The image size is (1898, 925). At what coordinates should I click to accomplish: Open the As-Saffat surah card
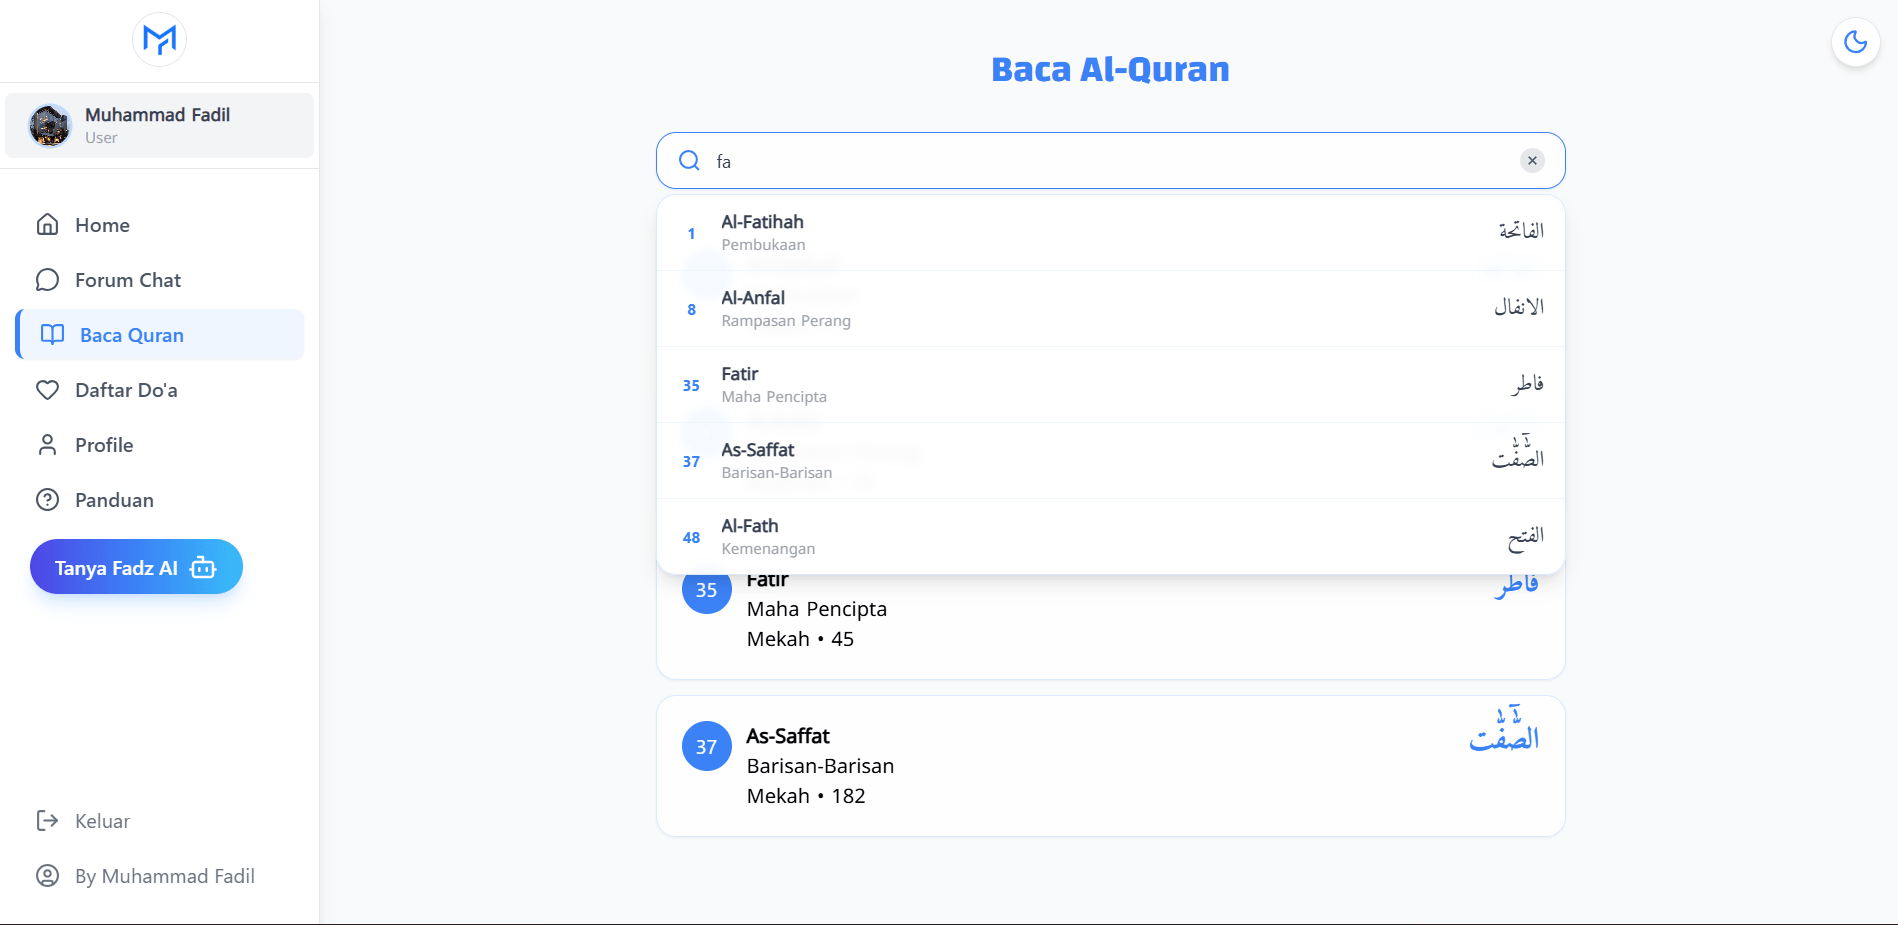1110,765
